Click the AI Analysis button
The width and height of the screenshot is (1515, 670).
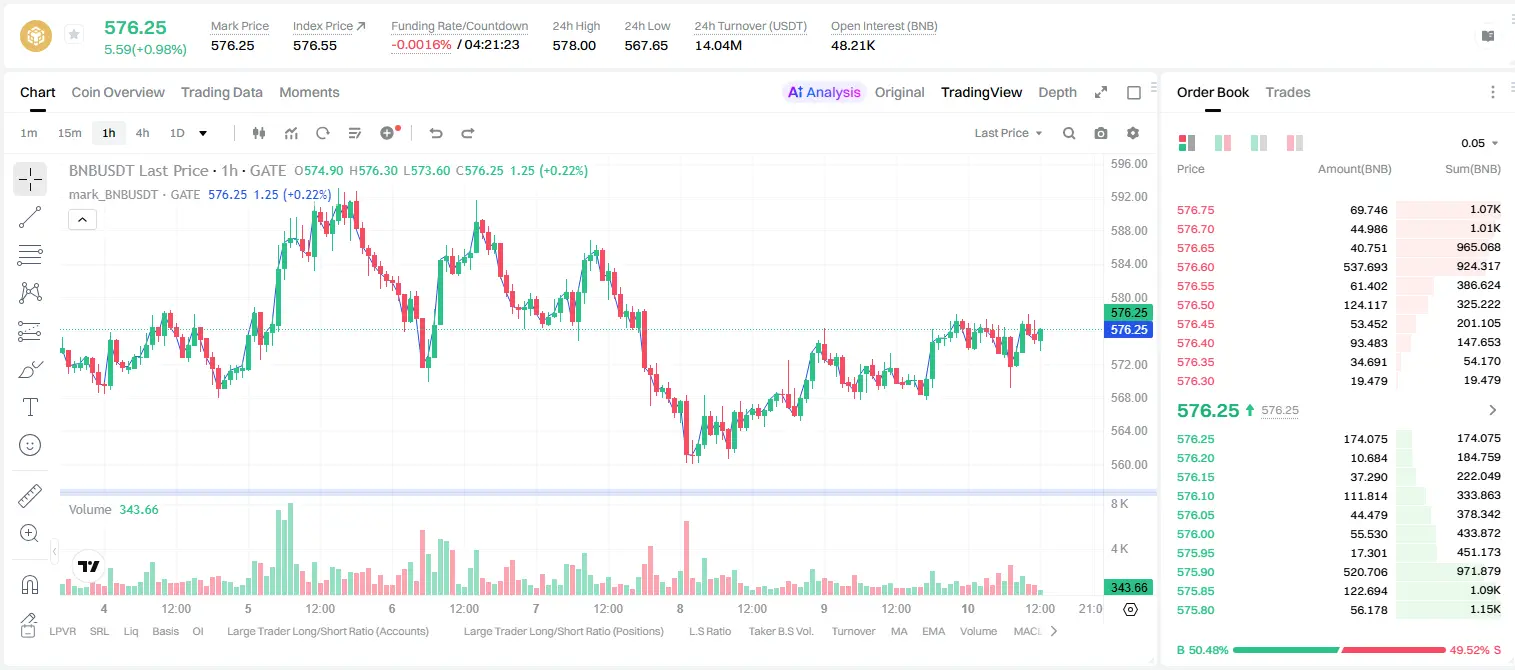824,92
